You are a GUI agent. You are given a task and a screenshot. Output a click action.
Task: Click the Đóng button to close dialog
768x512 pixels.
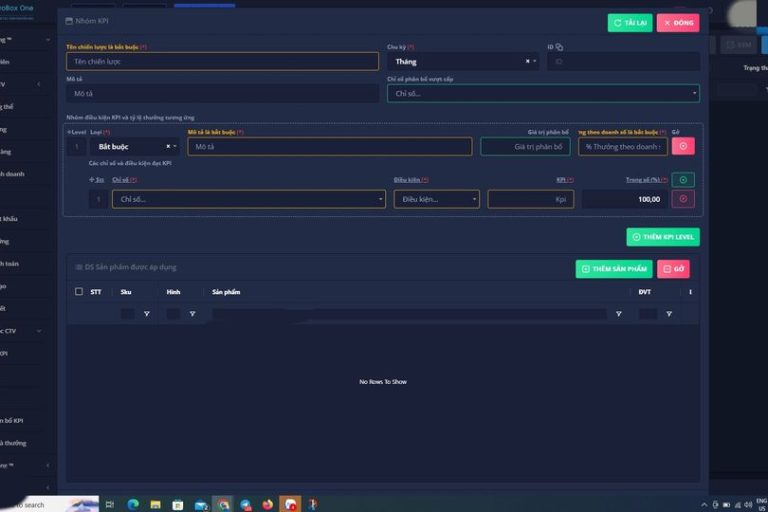pyautogui.click(x=678, y=23)
